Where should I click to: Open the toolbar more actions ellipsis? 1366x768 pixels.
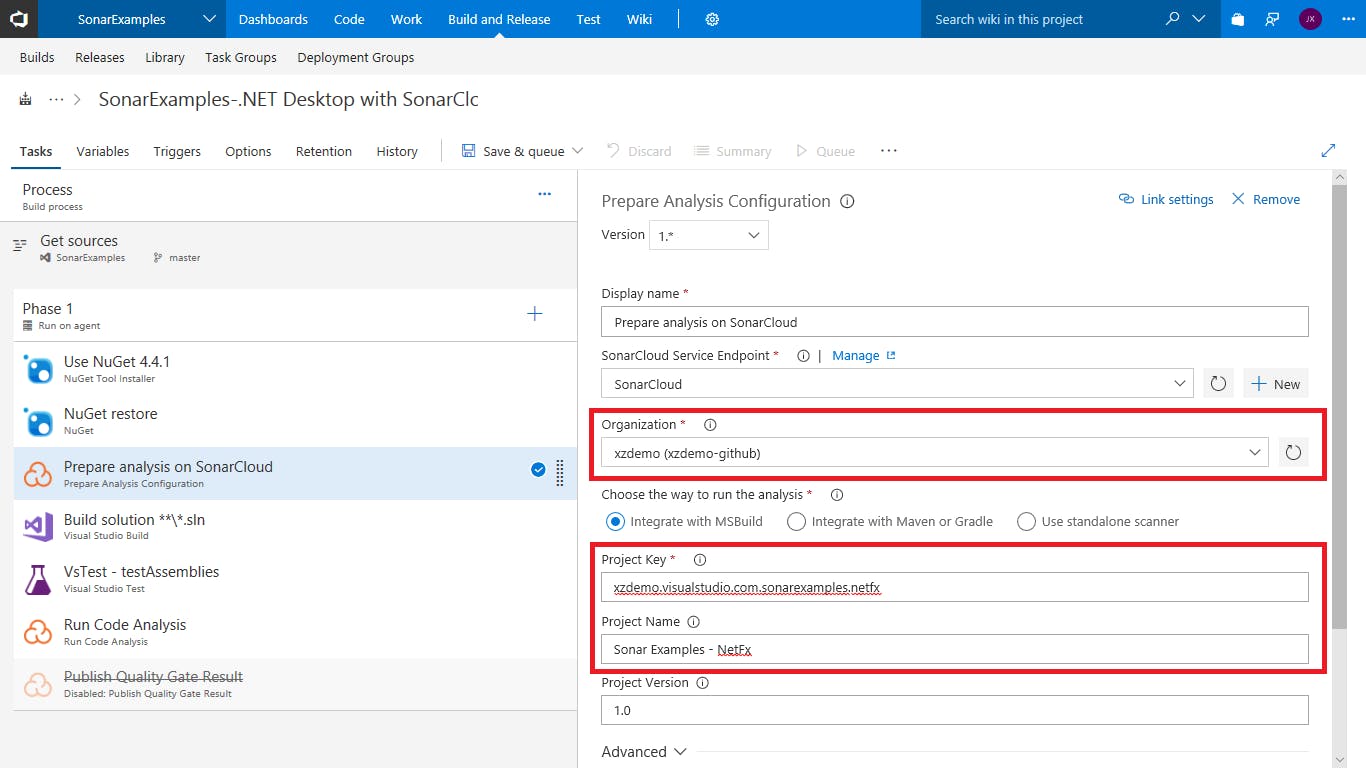[889, 151]
